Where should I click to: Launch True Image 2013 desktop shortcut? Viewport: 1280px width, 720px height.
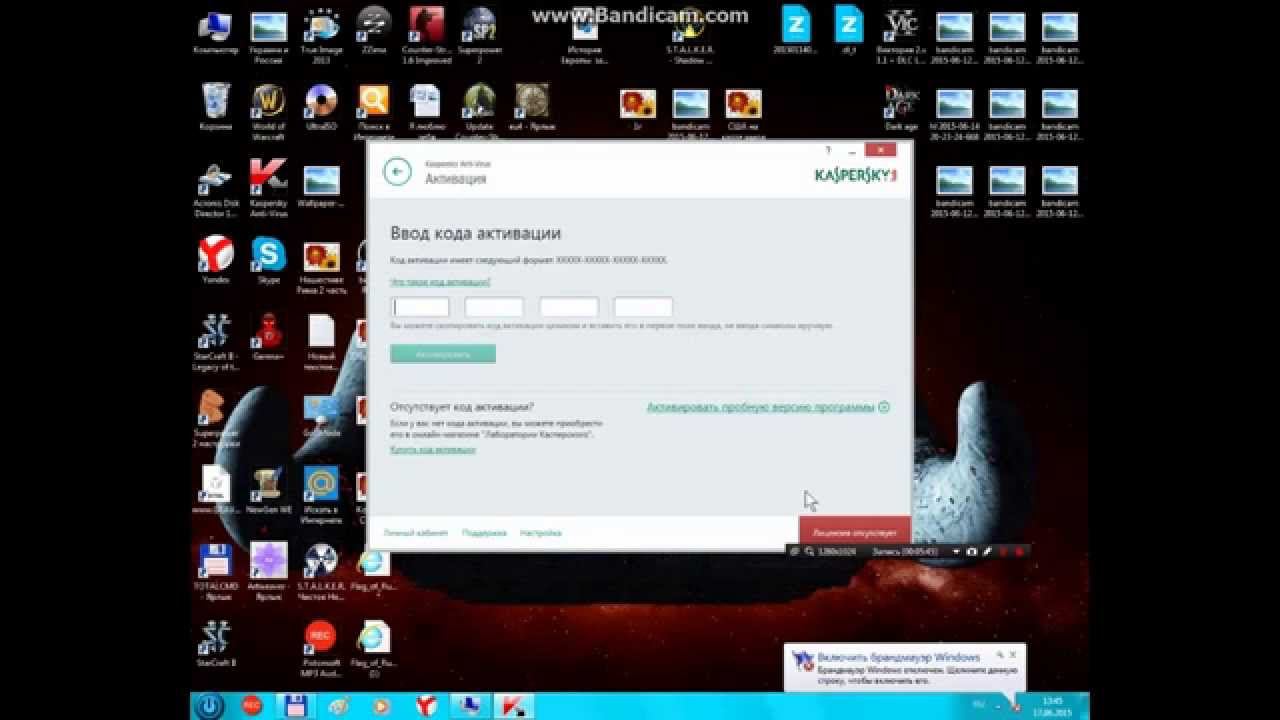321,37
